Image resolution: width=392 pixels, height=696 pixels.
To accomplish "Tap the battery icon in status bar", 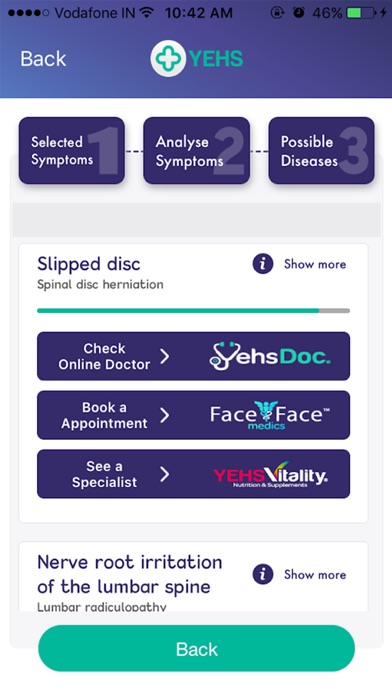I will (x=361, y=13).
